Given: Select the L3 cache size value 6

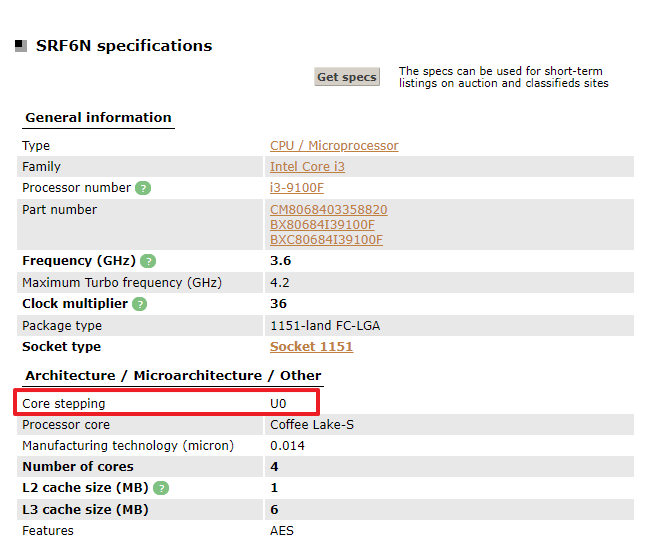Looking at the screenshot, I should (274, 510).
